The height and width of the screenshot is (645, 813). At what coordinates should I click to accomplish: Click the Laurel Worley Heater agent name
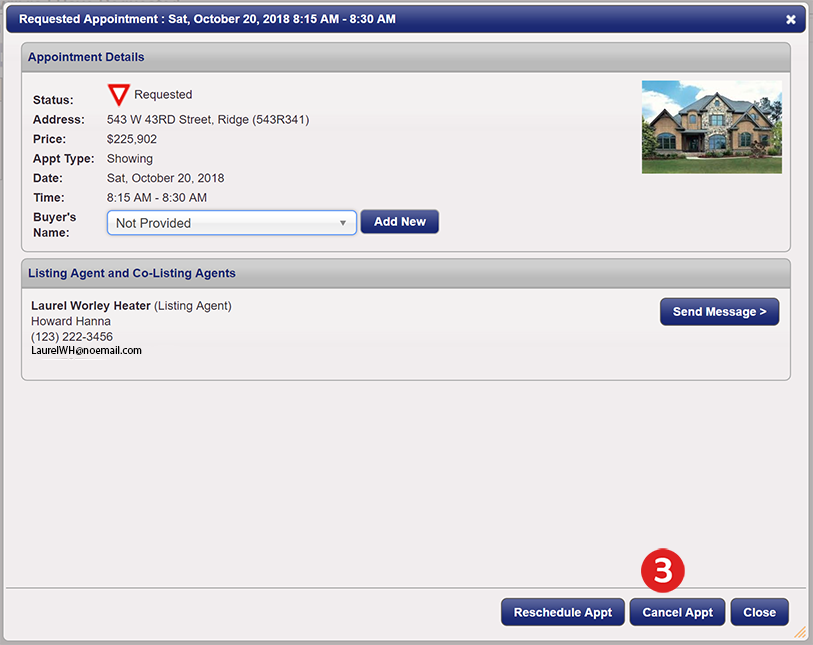click(91, 306)
